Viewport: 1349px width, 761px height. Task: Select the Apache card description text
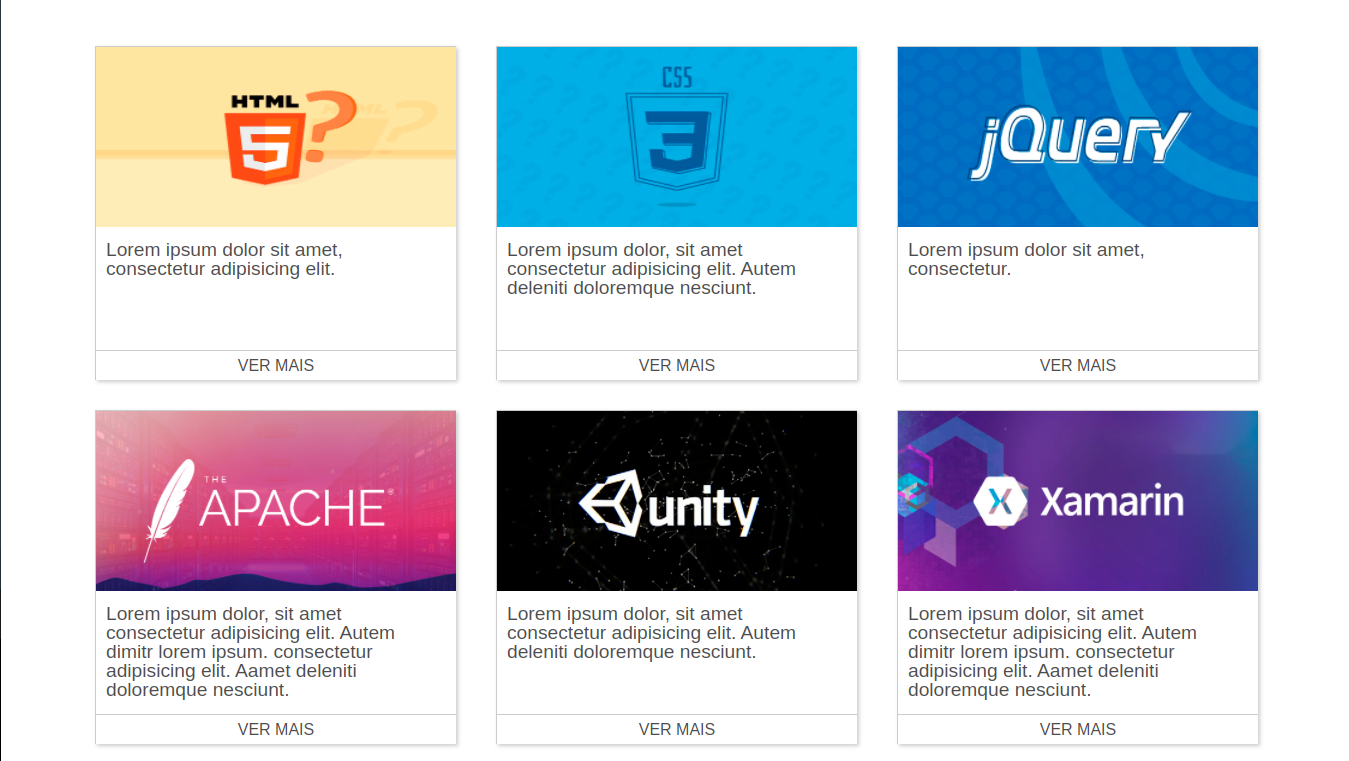[251, 652]
